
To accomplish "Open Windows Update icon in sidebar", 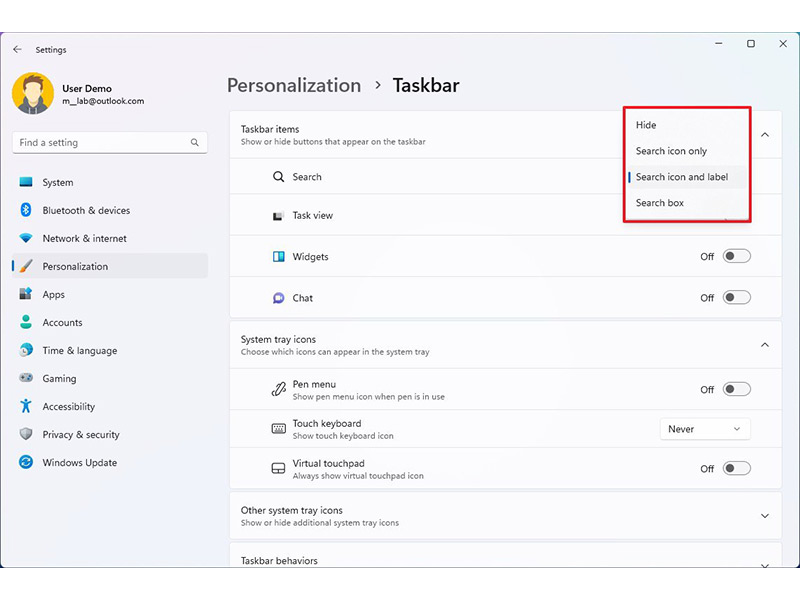I will 26,463.
